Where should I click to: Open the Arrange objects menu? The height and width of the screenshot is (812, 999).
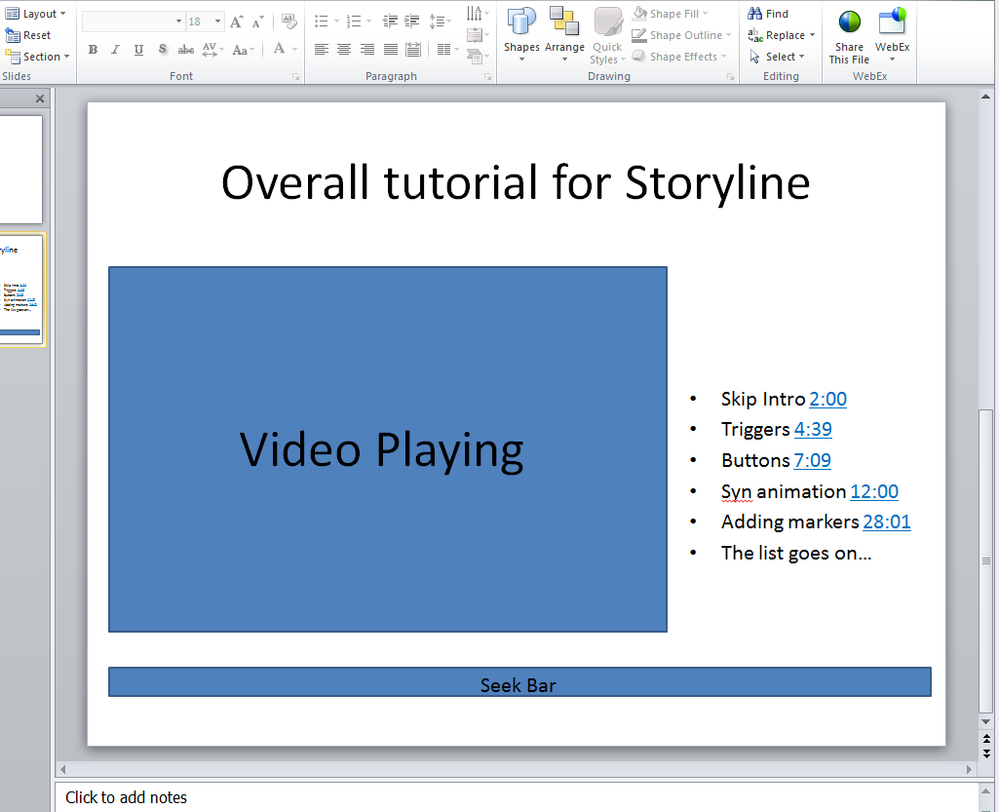click(x=564, y=34)
